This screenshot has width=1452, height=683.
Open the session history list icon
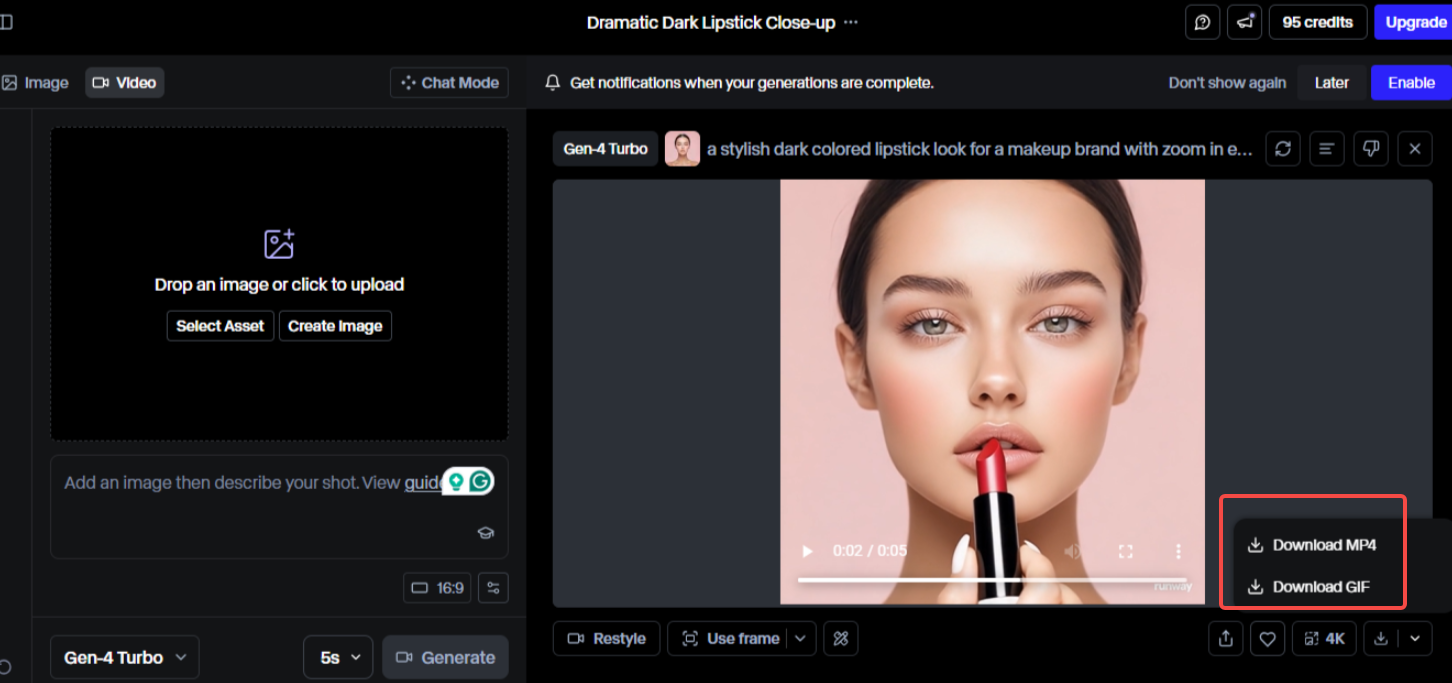tap(1327, 148)
